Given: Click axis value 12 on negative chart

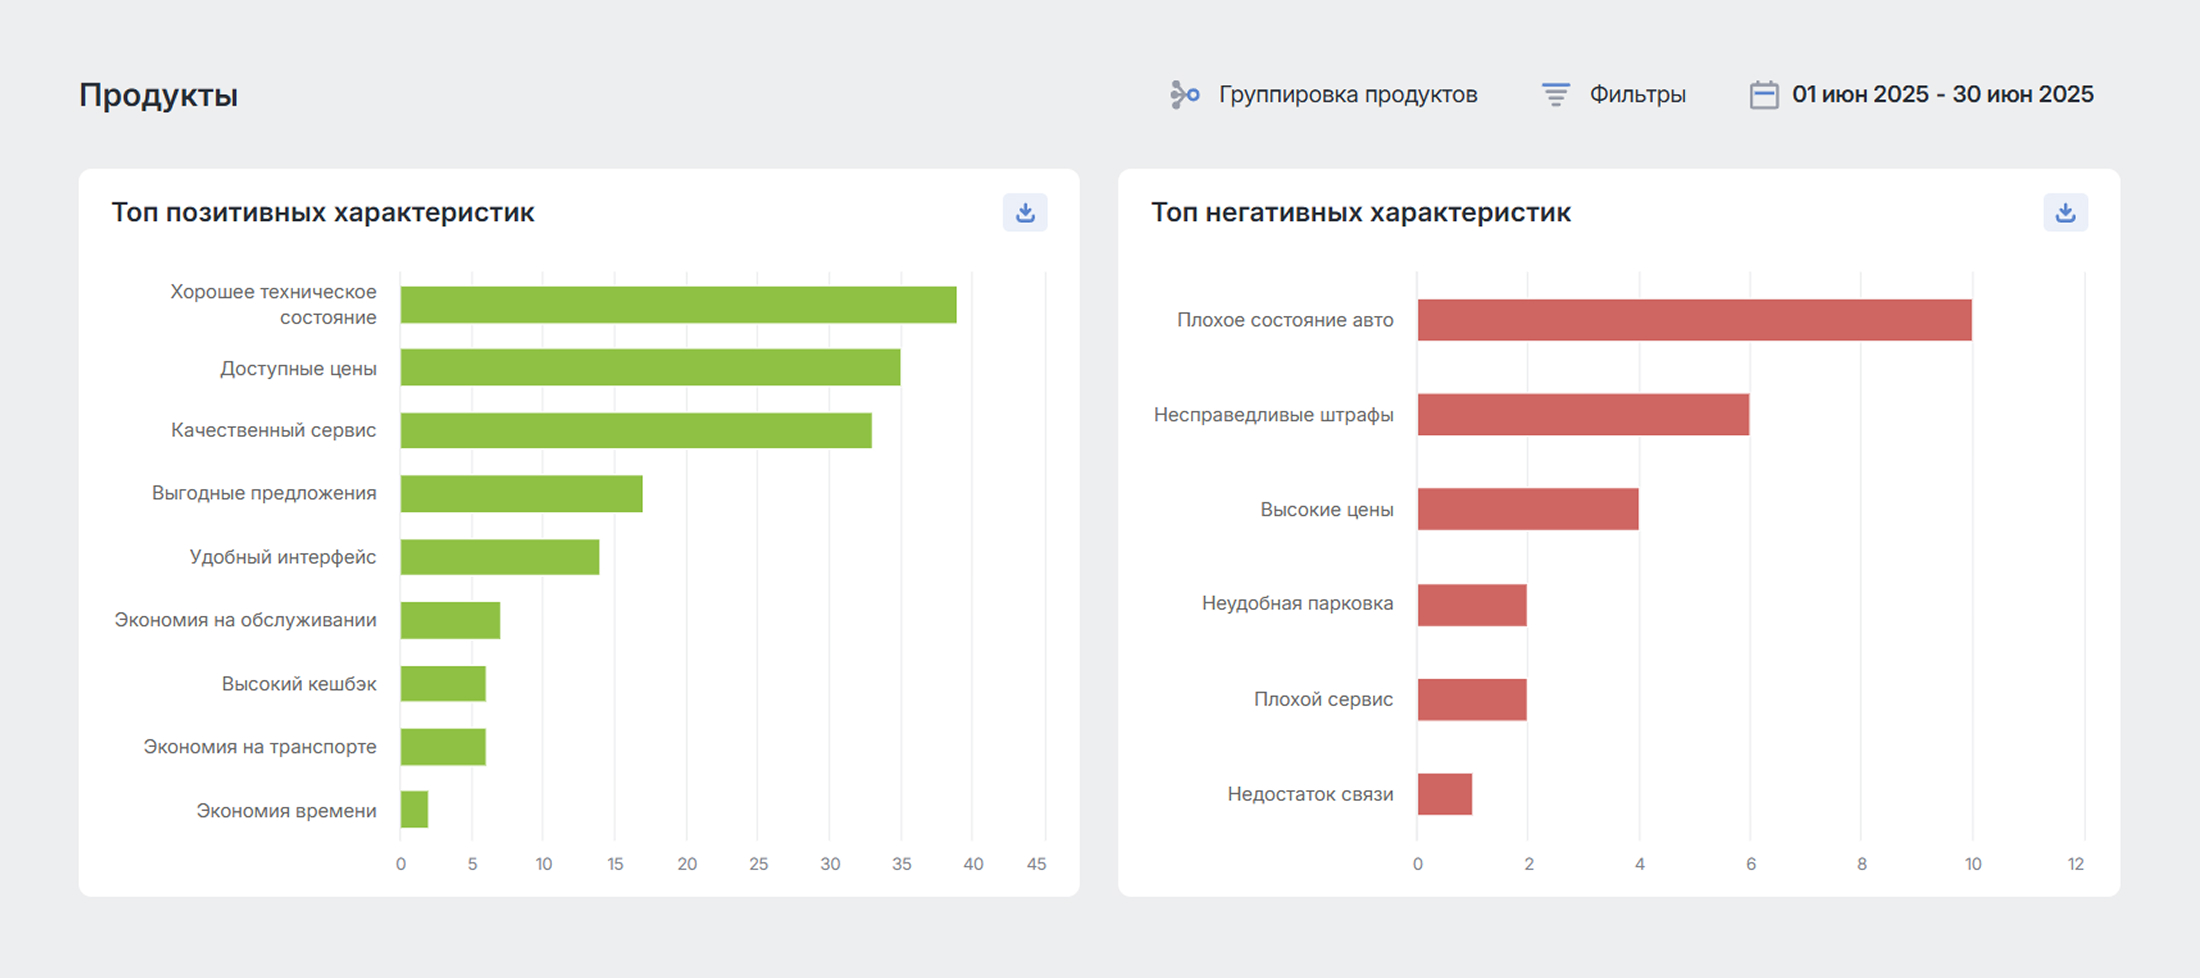Looking at the screenshot, I should 2076,864.
